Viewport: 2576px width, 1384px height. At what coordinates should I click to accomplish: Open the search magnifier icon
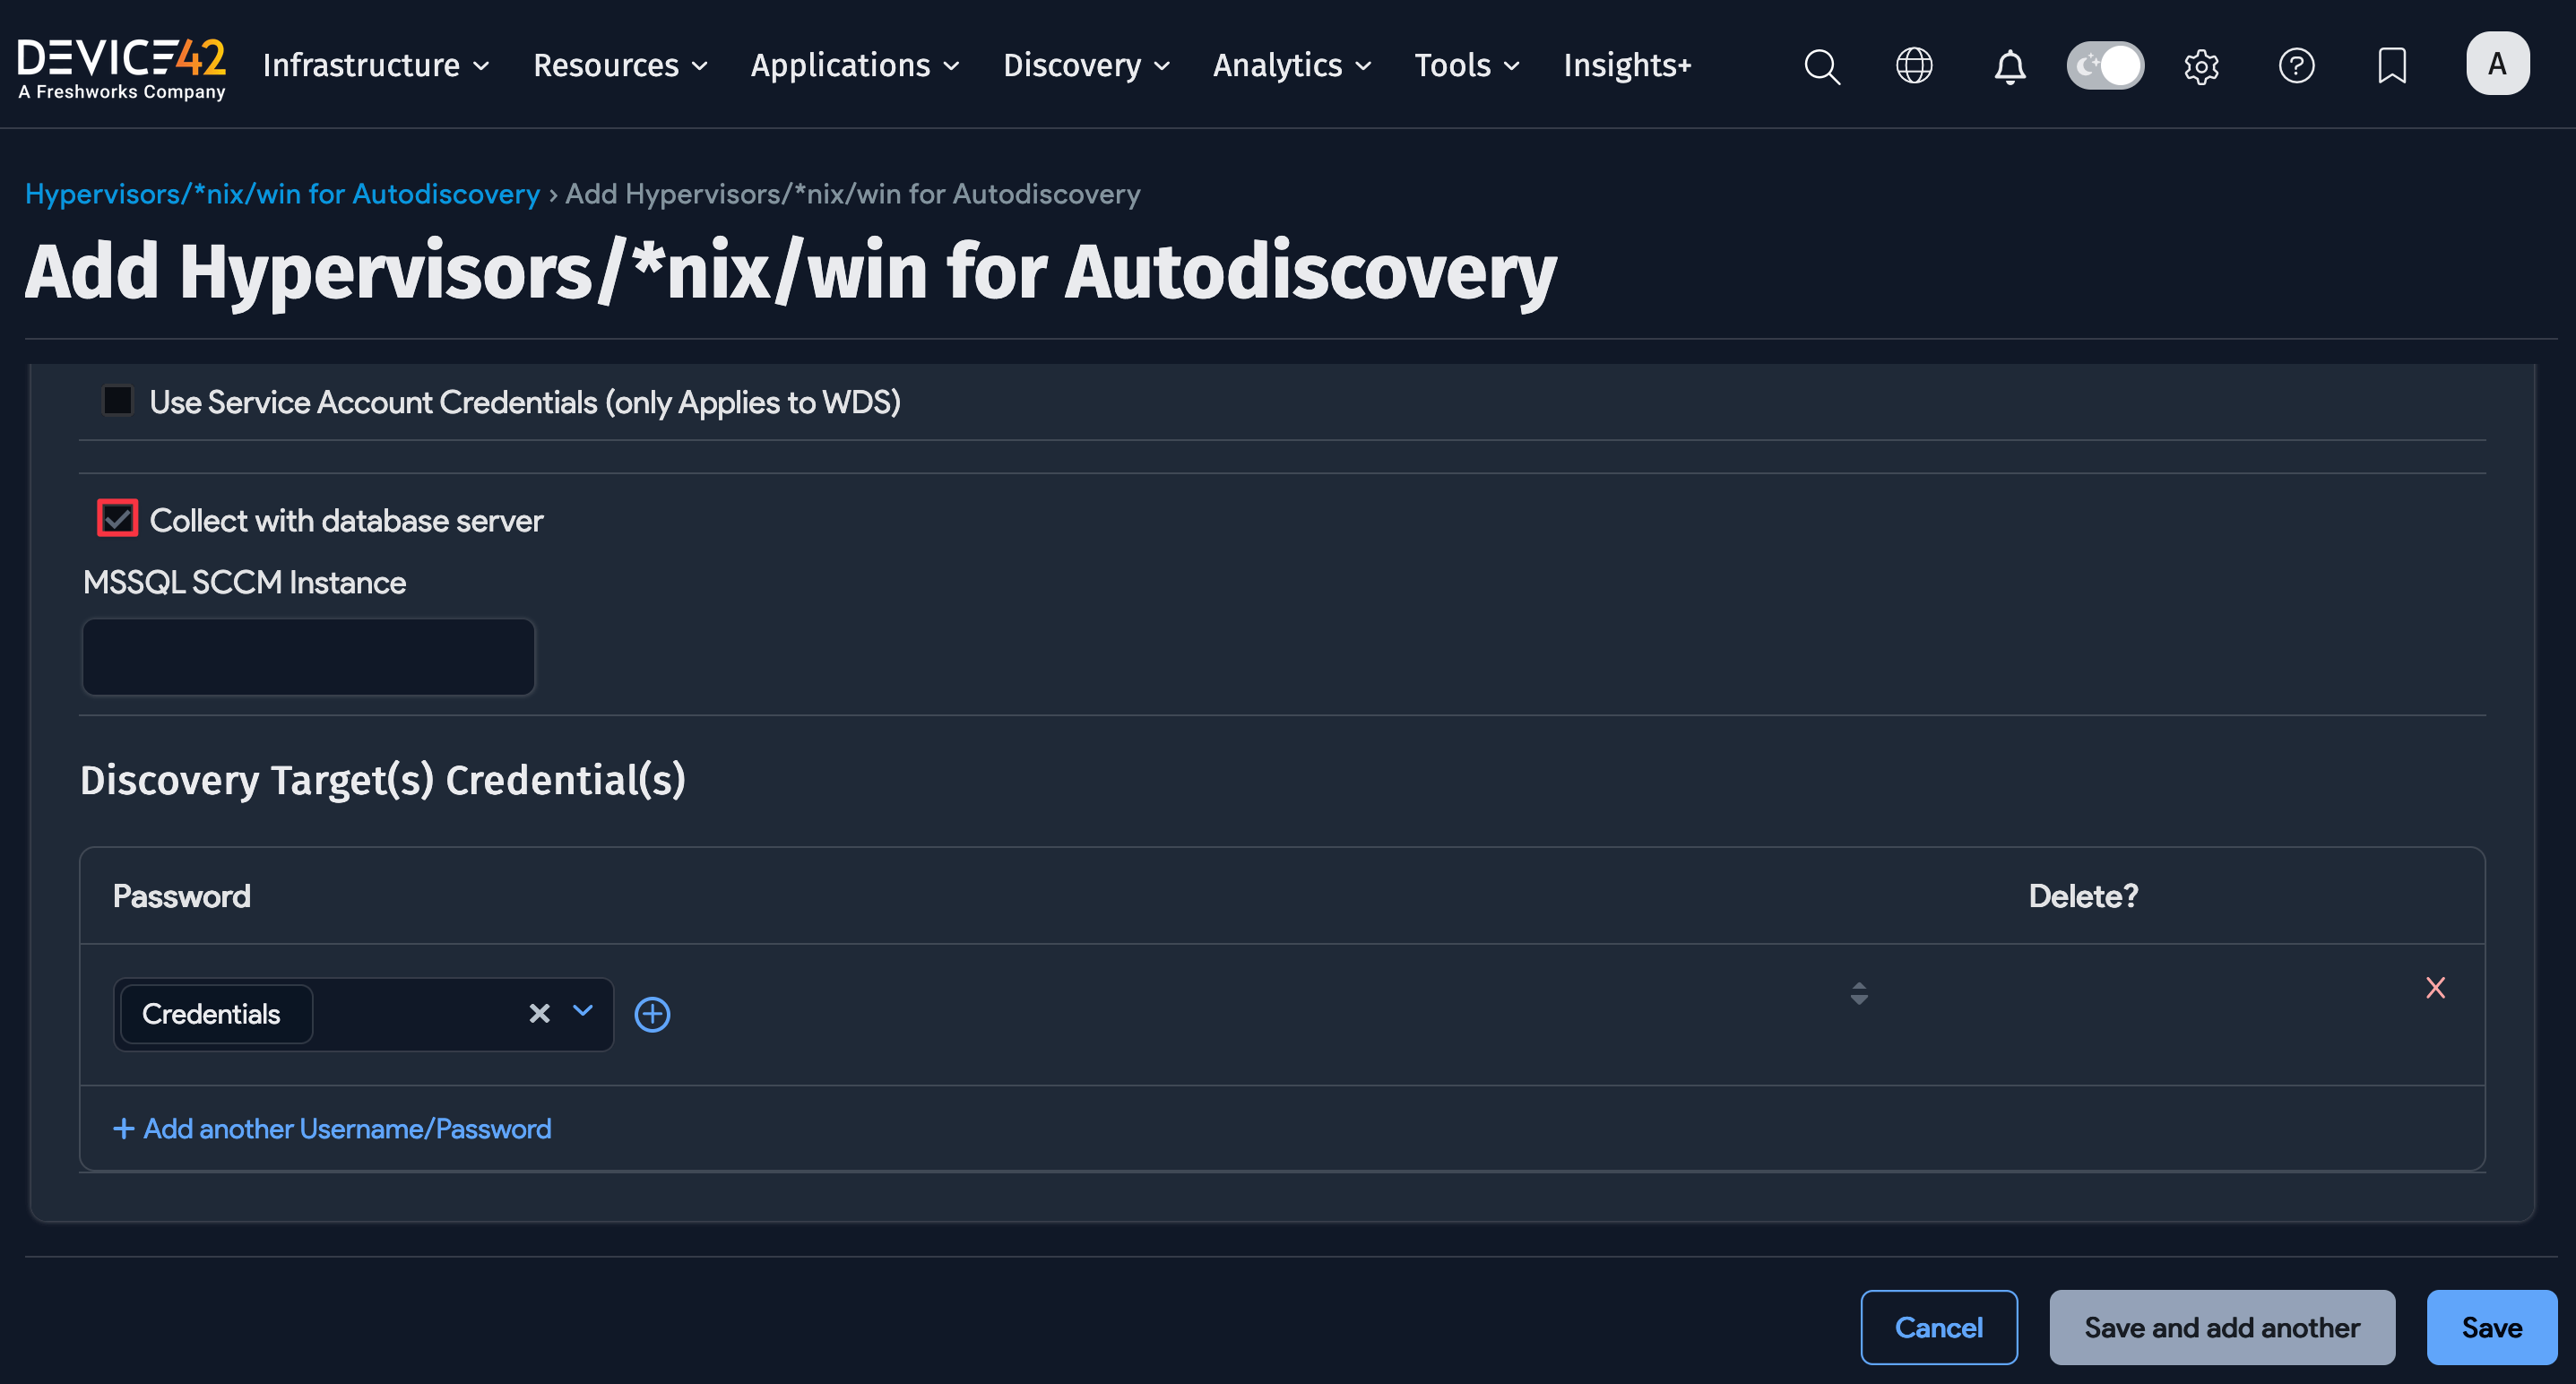tap(1821, 66)
